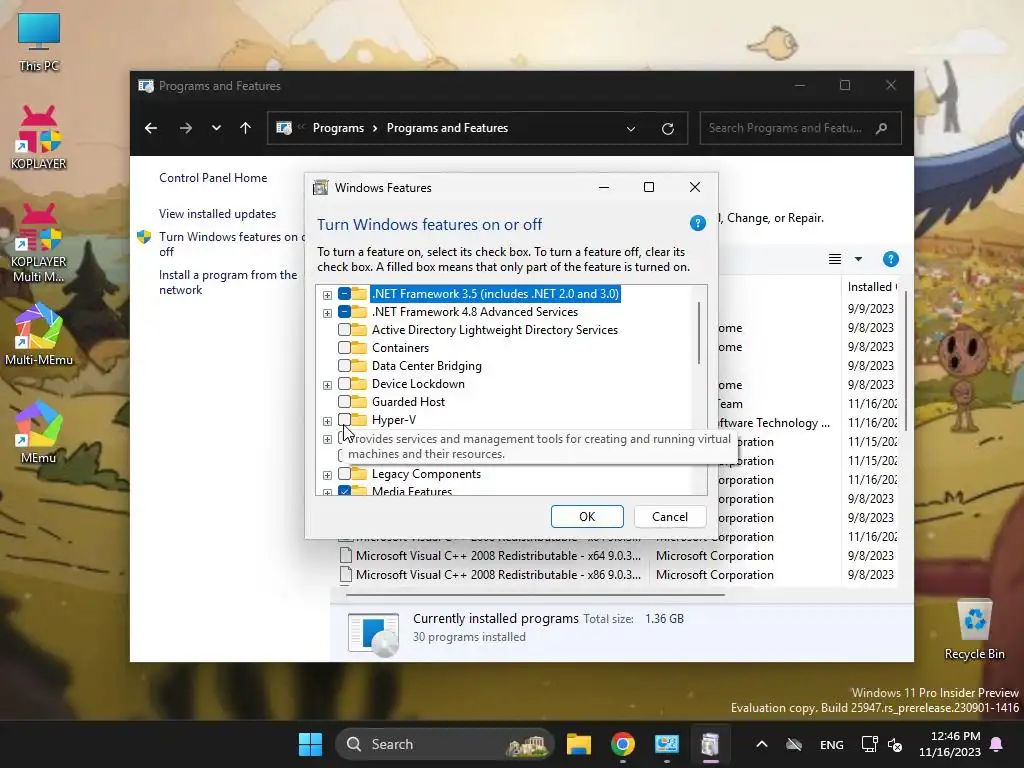The height and width of the screenshot is (768, 1024).
Task: Open the address bar history dropdown
Action: (631, 129)
